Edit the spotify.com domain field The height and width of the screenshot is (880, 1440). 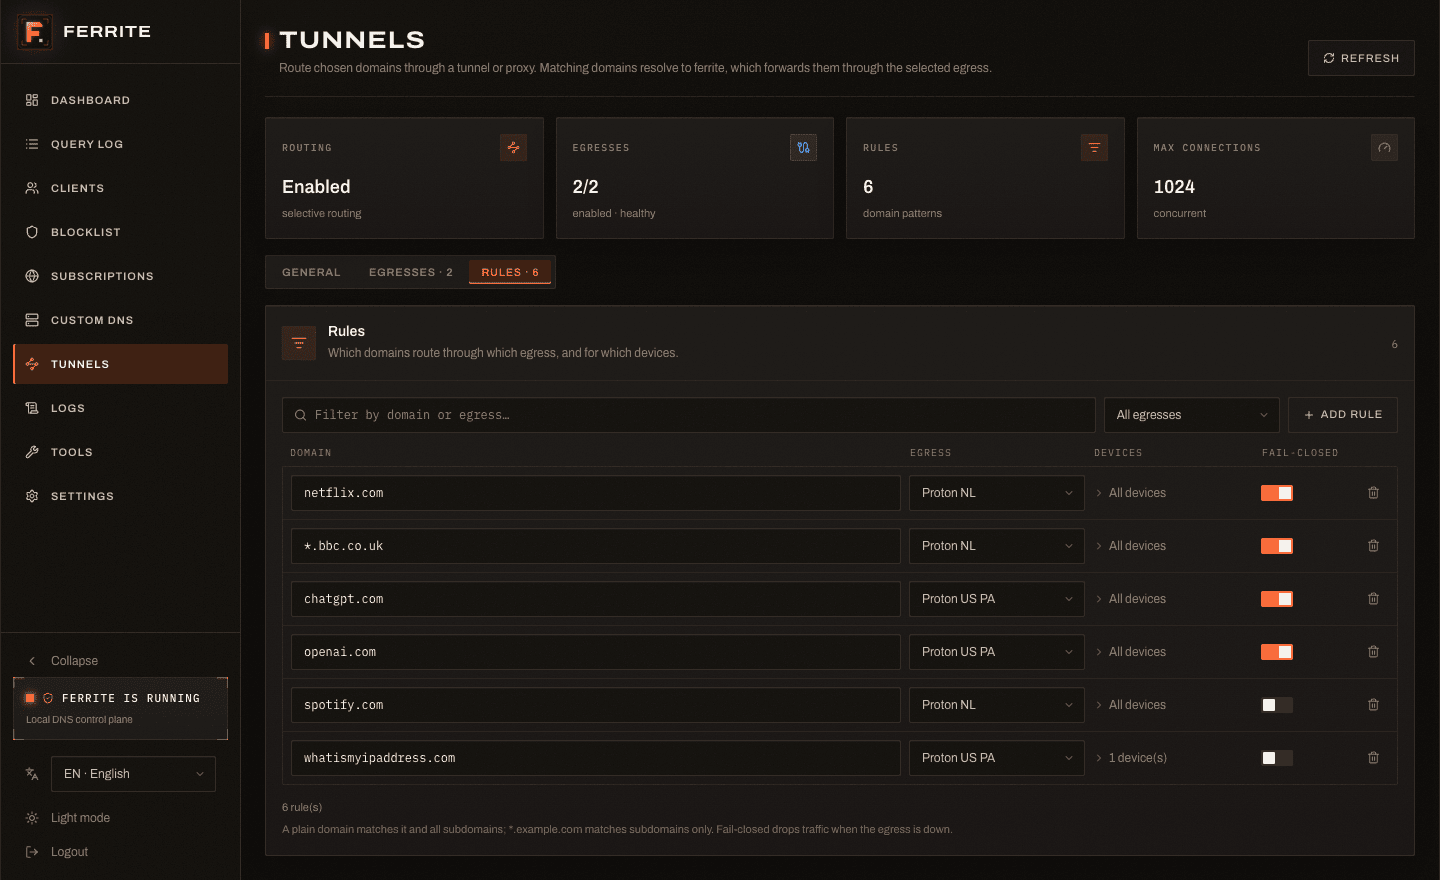pyautogui.click(x=596, y=705)
